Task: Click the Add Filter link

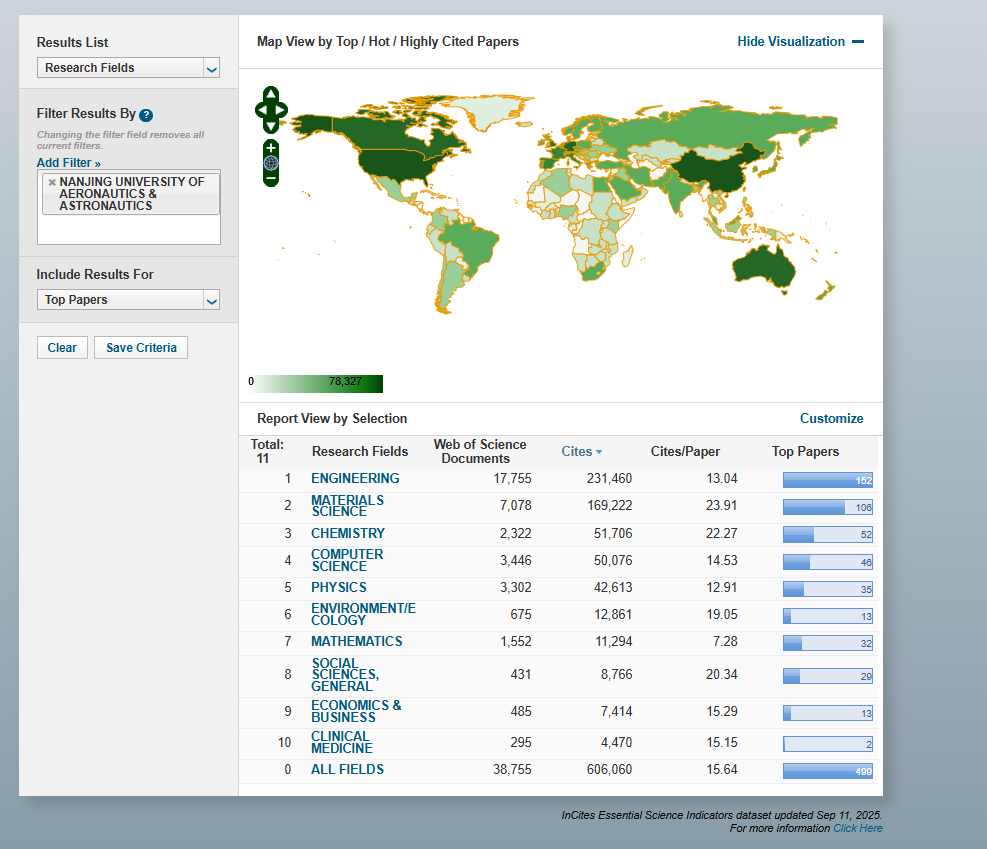Action: (x=68, y=163)
